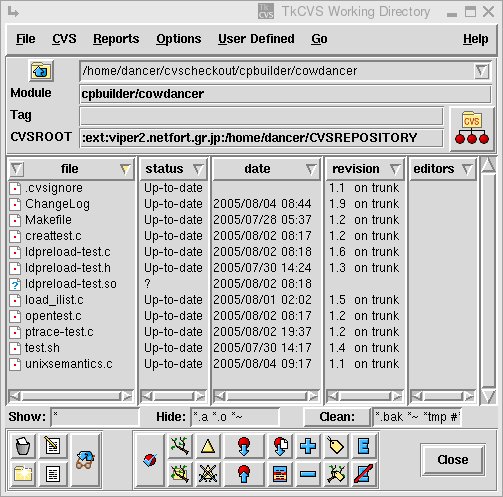This screenshot has height=497, width=503.
Task: Open the Go menu
Action: tap(319, 39)
